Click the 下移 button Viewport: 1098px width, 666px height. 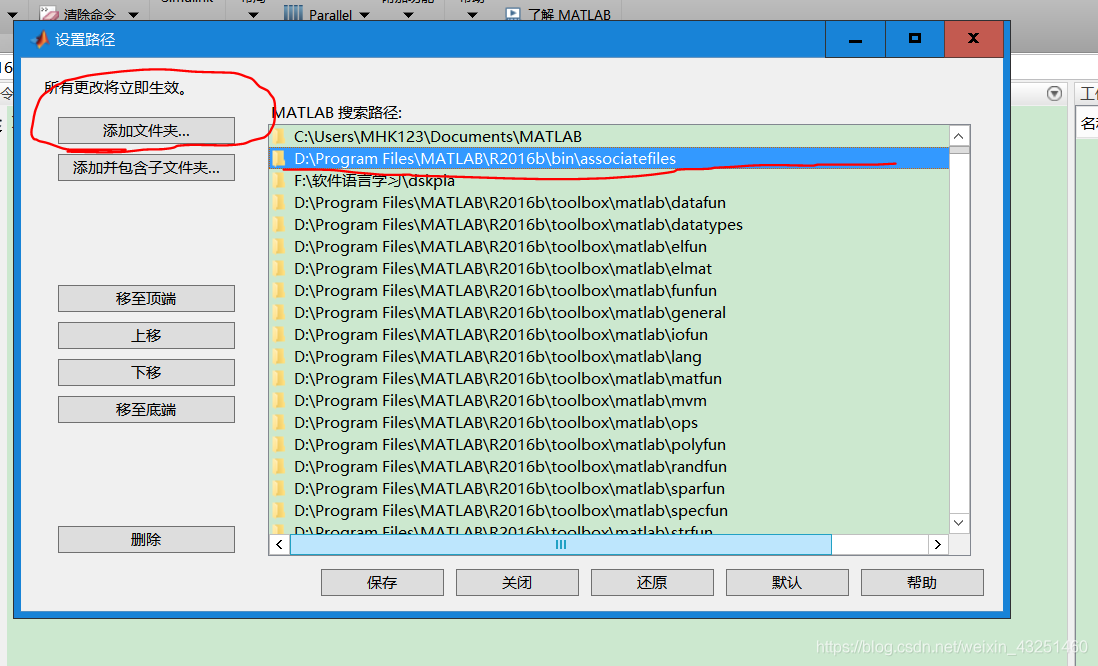tap(146, 373)
